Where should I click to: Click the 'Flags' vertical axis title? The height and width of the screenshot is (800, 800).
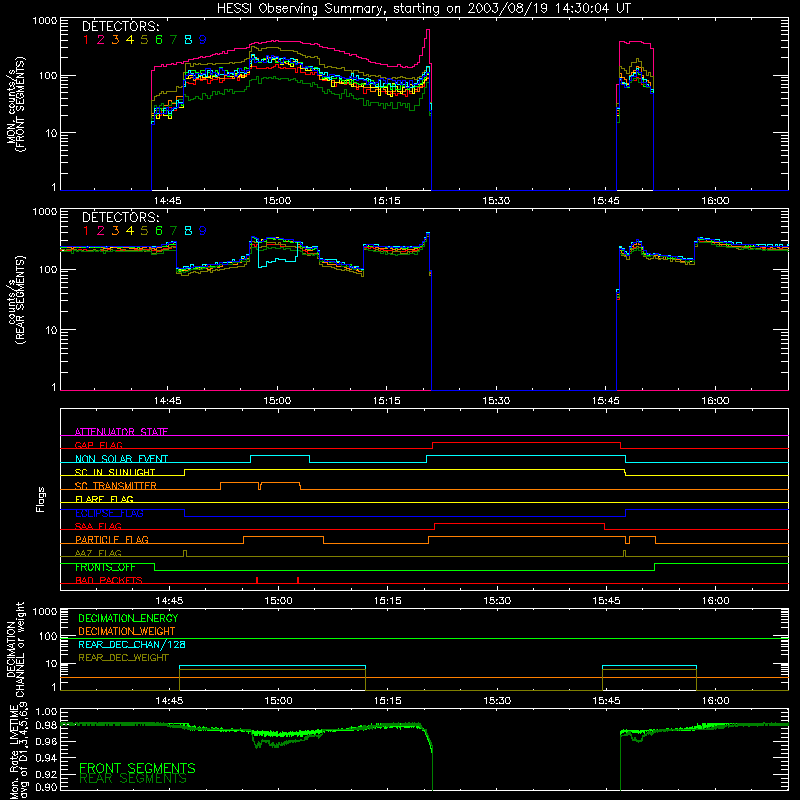[41, 499]
